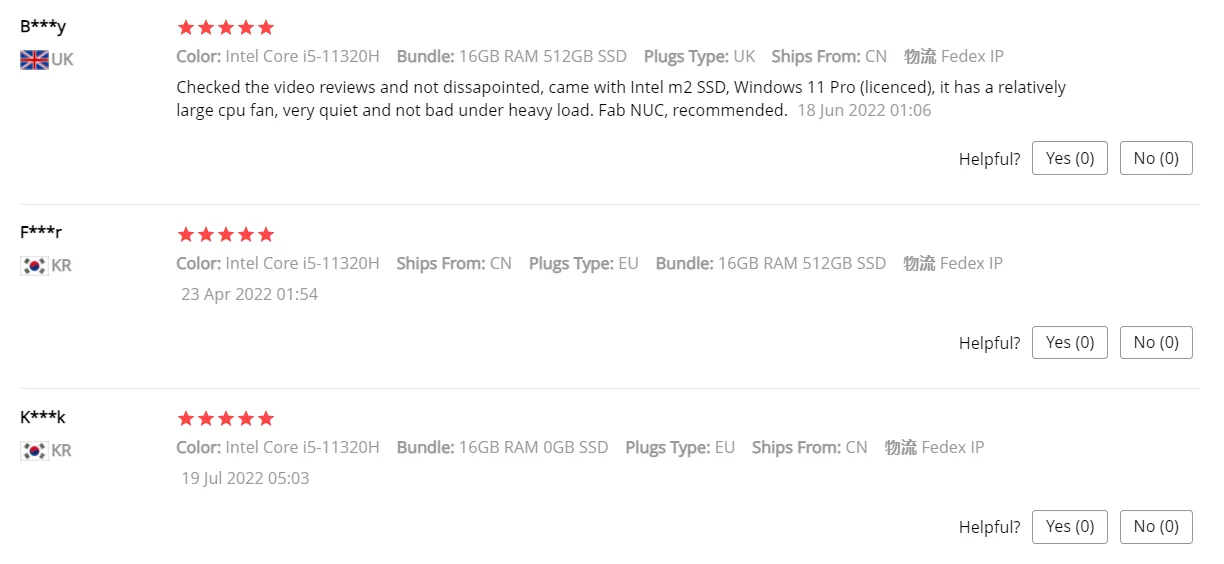Click B***y's five-star rating

pos(225,28)
